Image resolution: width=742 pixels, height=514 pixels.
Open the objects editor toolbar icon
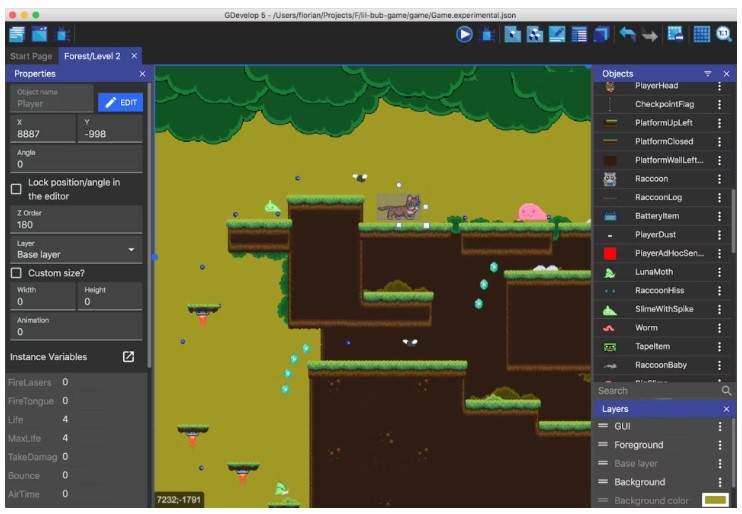click(512, 34)
